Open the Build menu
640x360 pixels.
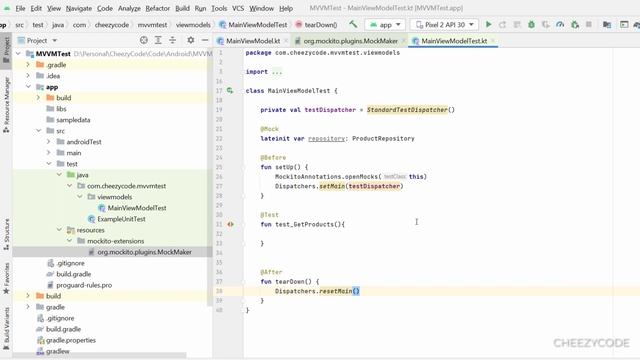(x=182, y=8)
